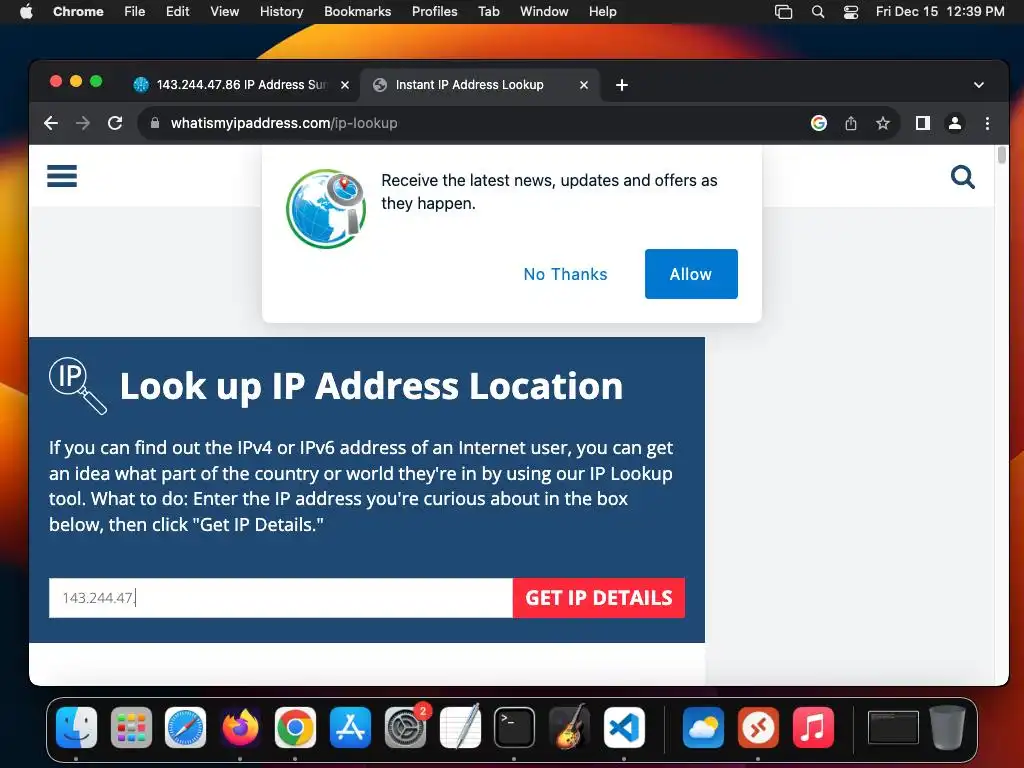1024x768 pixels.
Task: Click the page vertical scrollbar thumb
Action: click(1002, 155)
